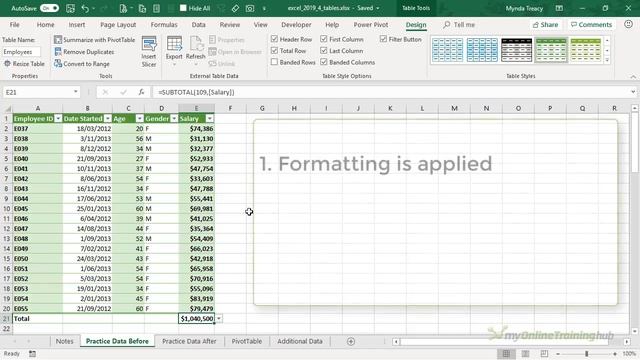640x360 pixels.
Task: Open total row function dropdown
Action: [219, 318]
